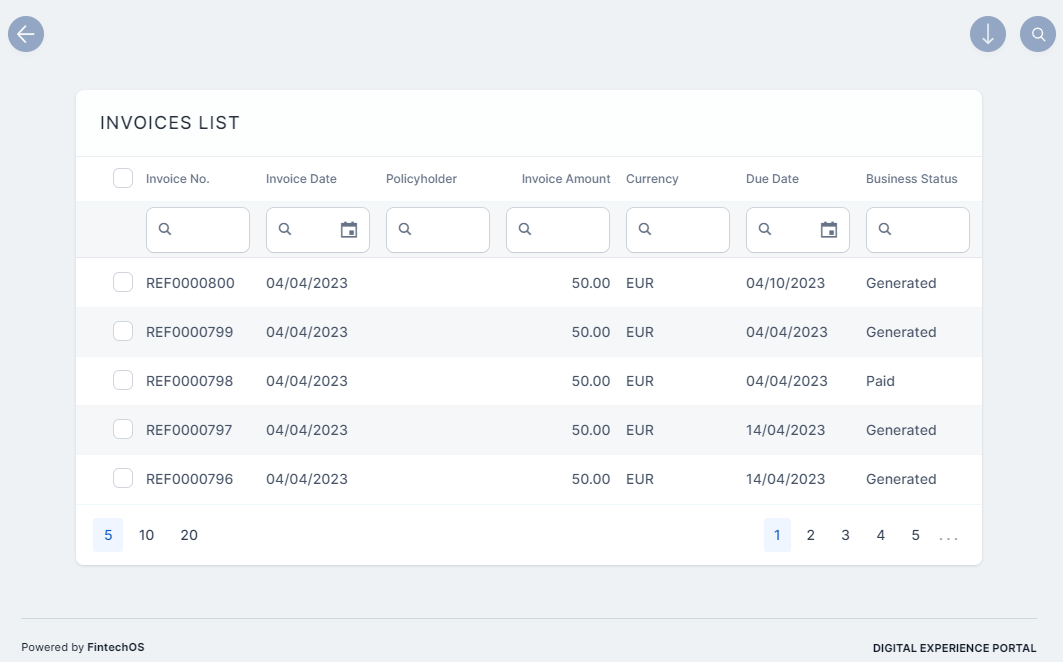Sort by the Due Date column header
Screen dimensions: 1063x662
(x=772, y=179)
